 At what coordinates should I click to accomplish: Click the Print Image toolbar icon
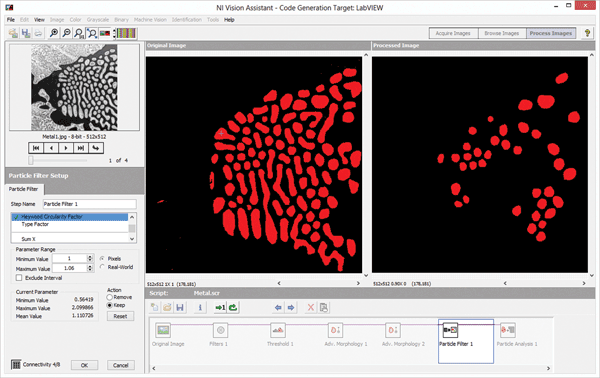tap(38, 33)
